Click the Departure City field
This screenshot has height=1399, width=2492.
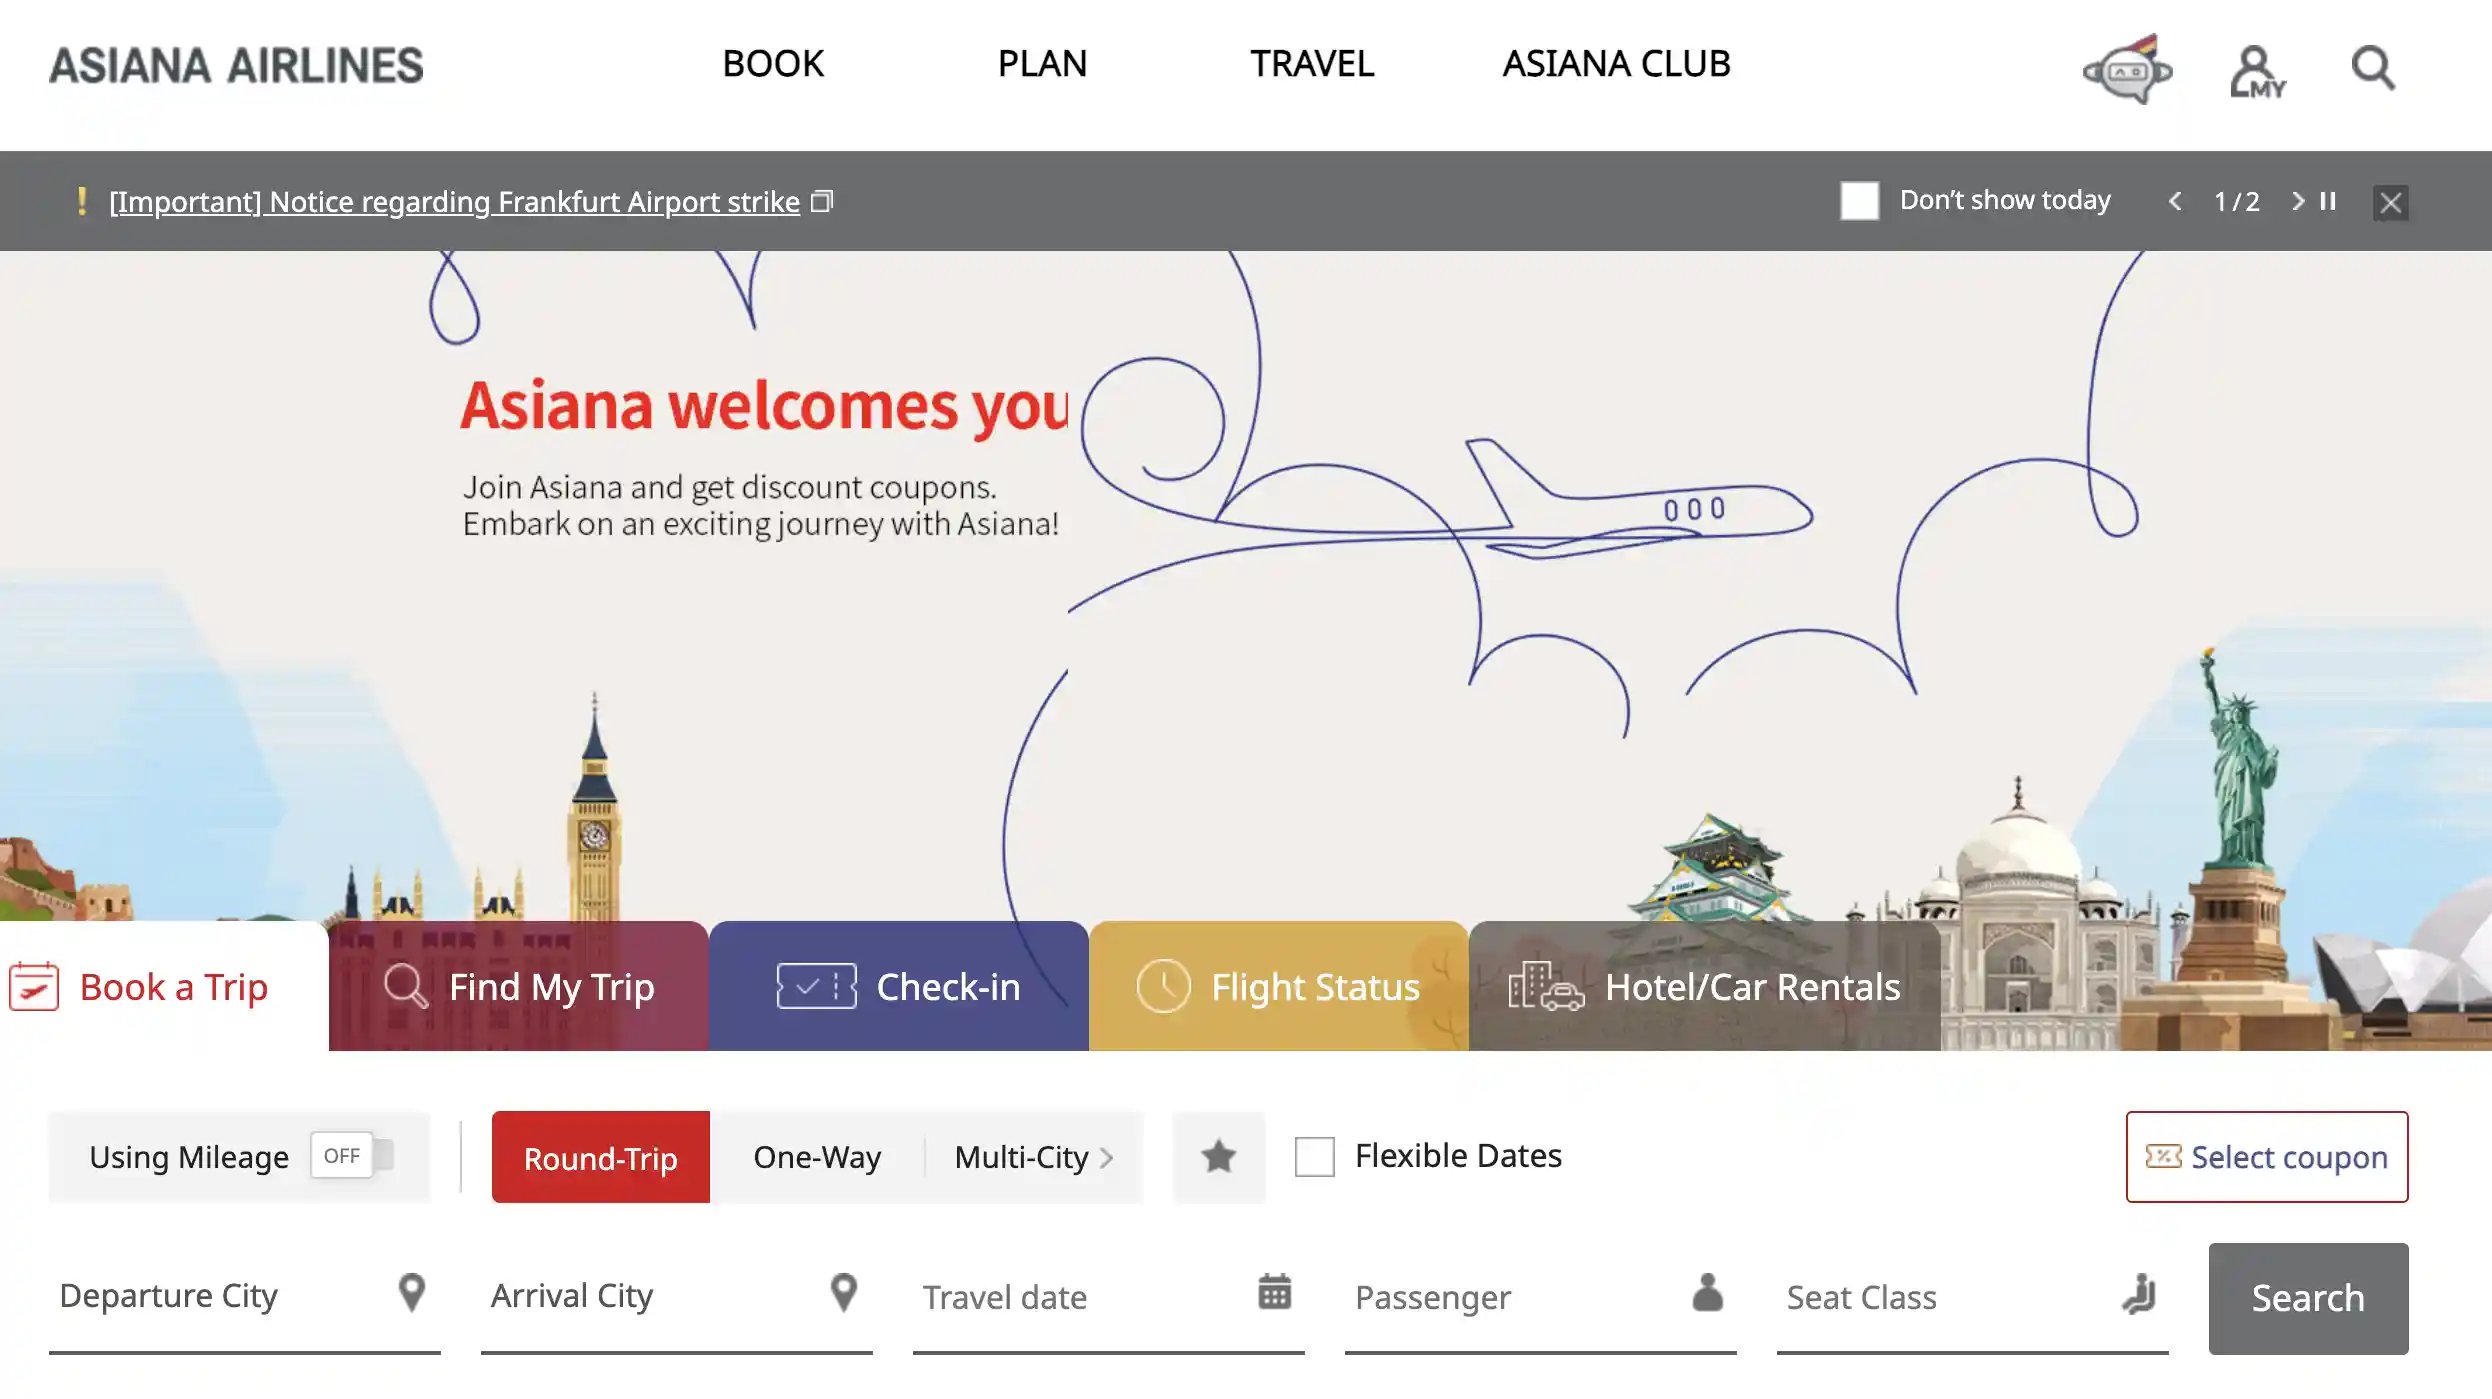[x=244, y=1298]
